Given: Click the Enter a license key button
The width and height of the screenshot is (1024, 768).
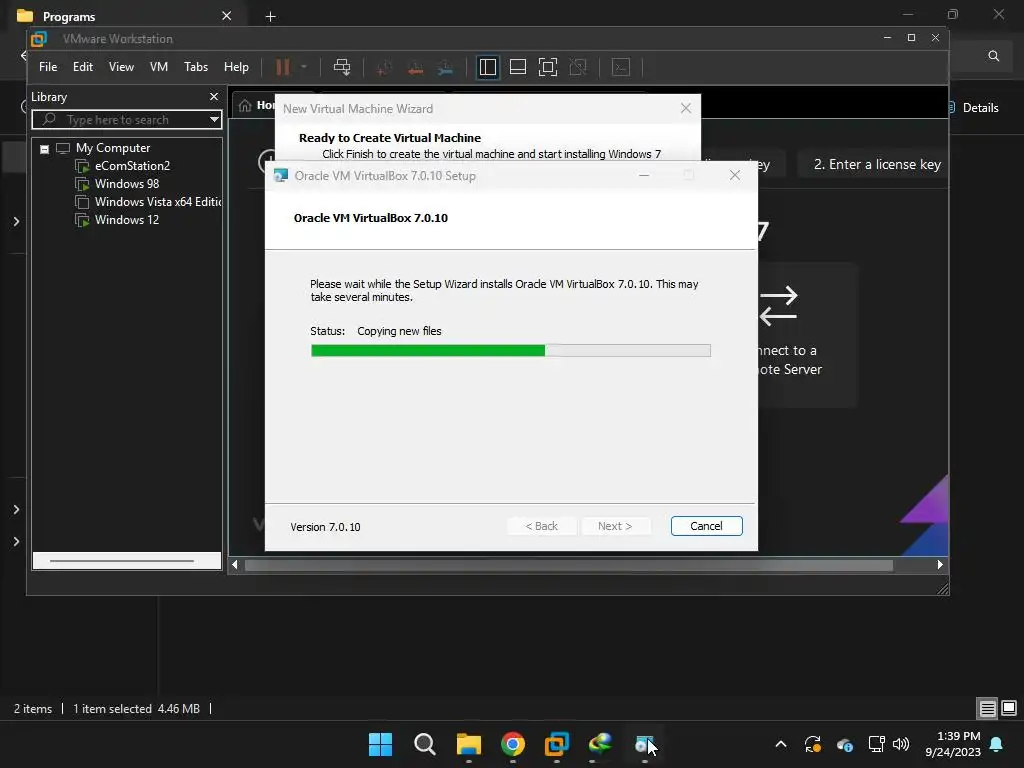Looking at the screenshot, I should click(x=877, y=165).
